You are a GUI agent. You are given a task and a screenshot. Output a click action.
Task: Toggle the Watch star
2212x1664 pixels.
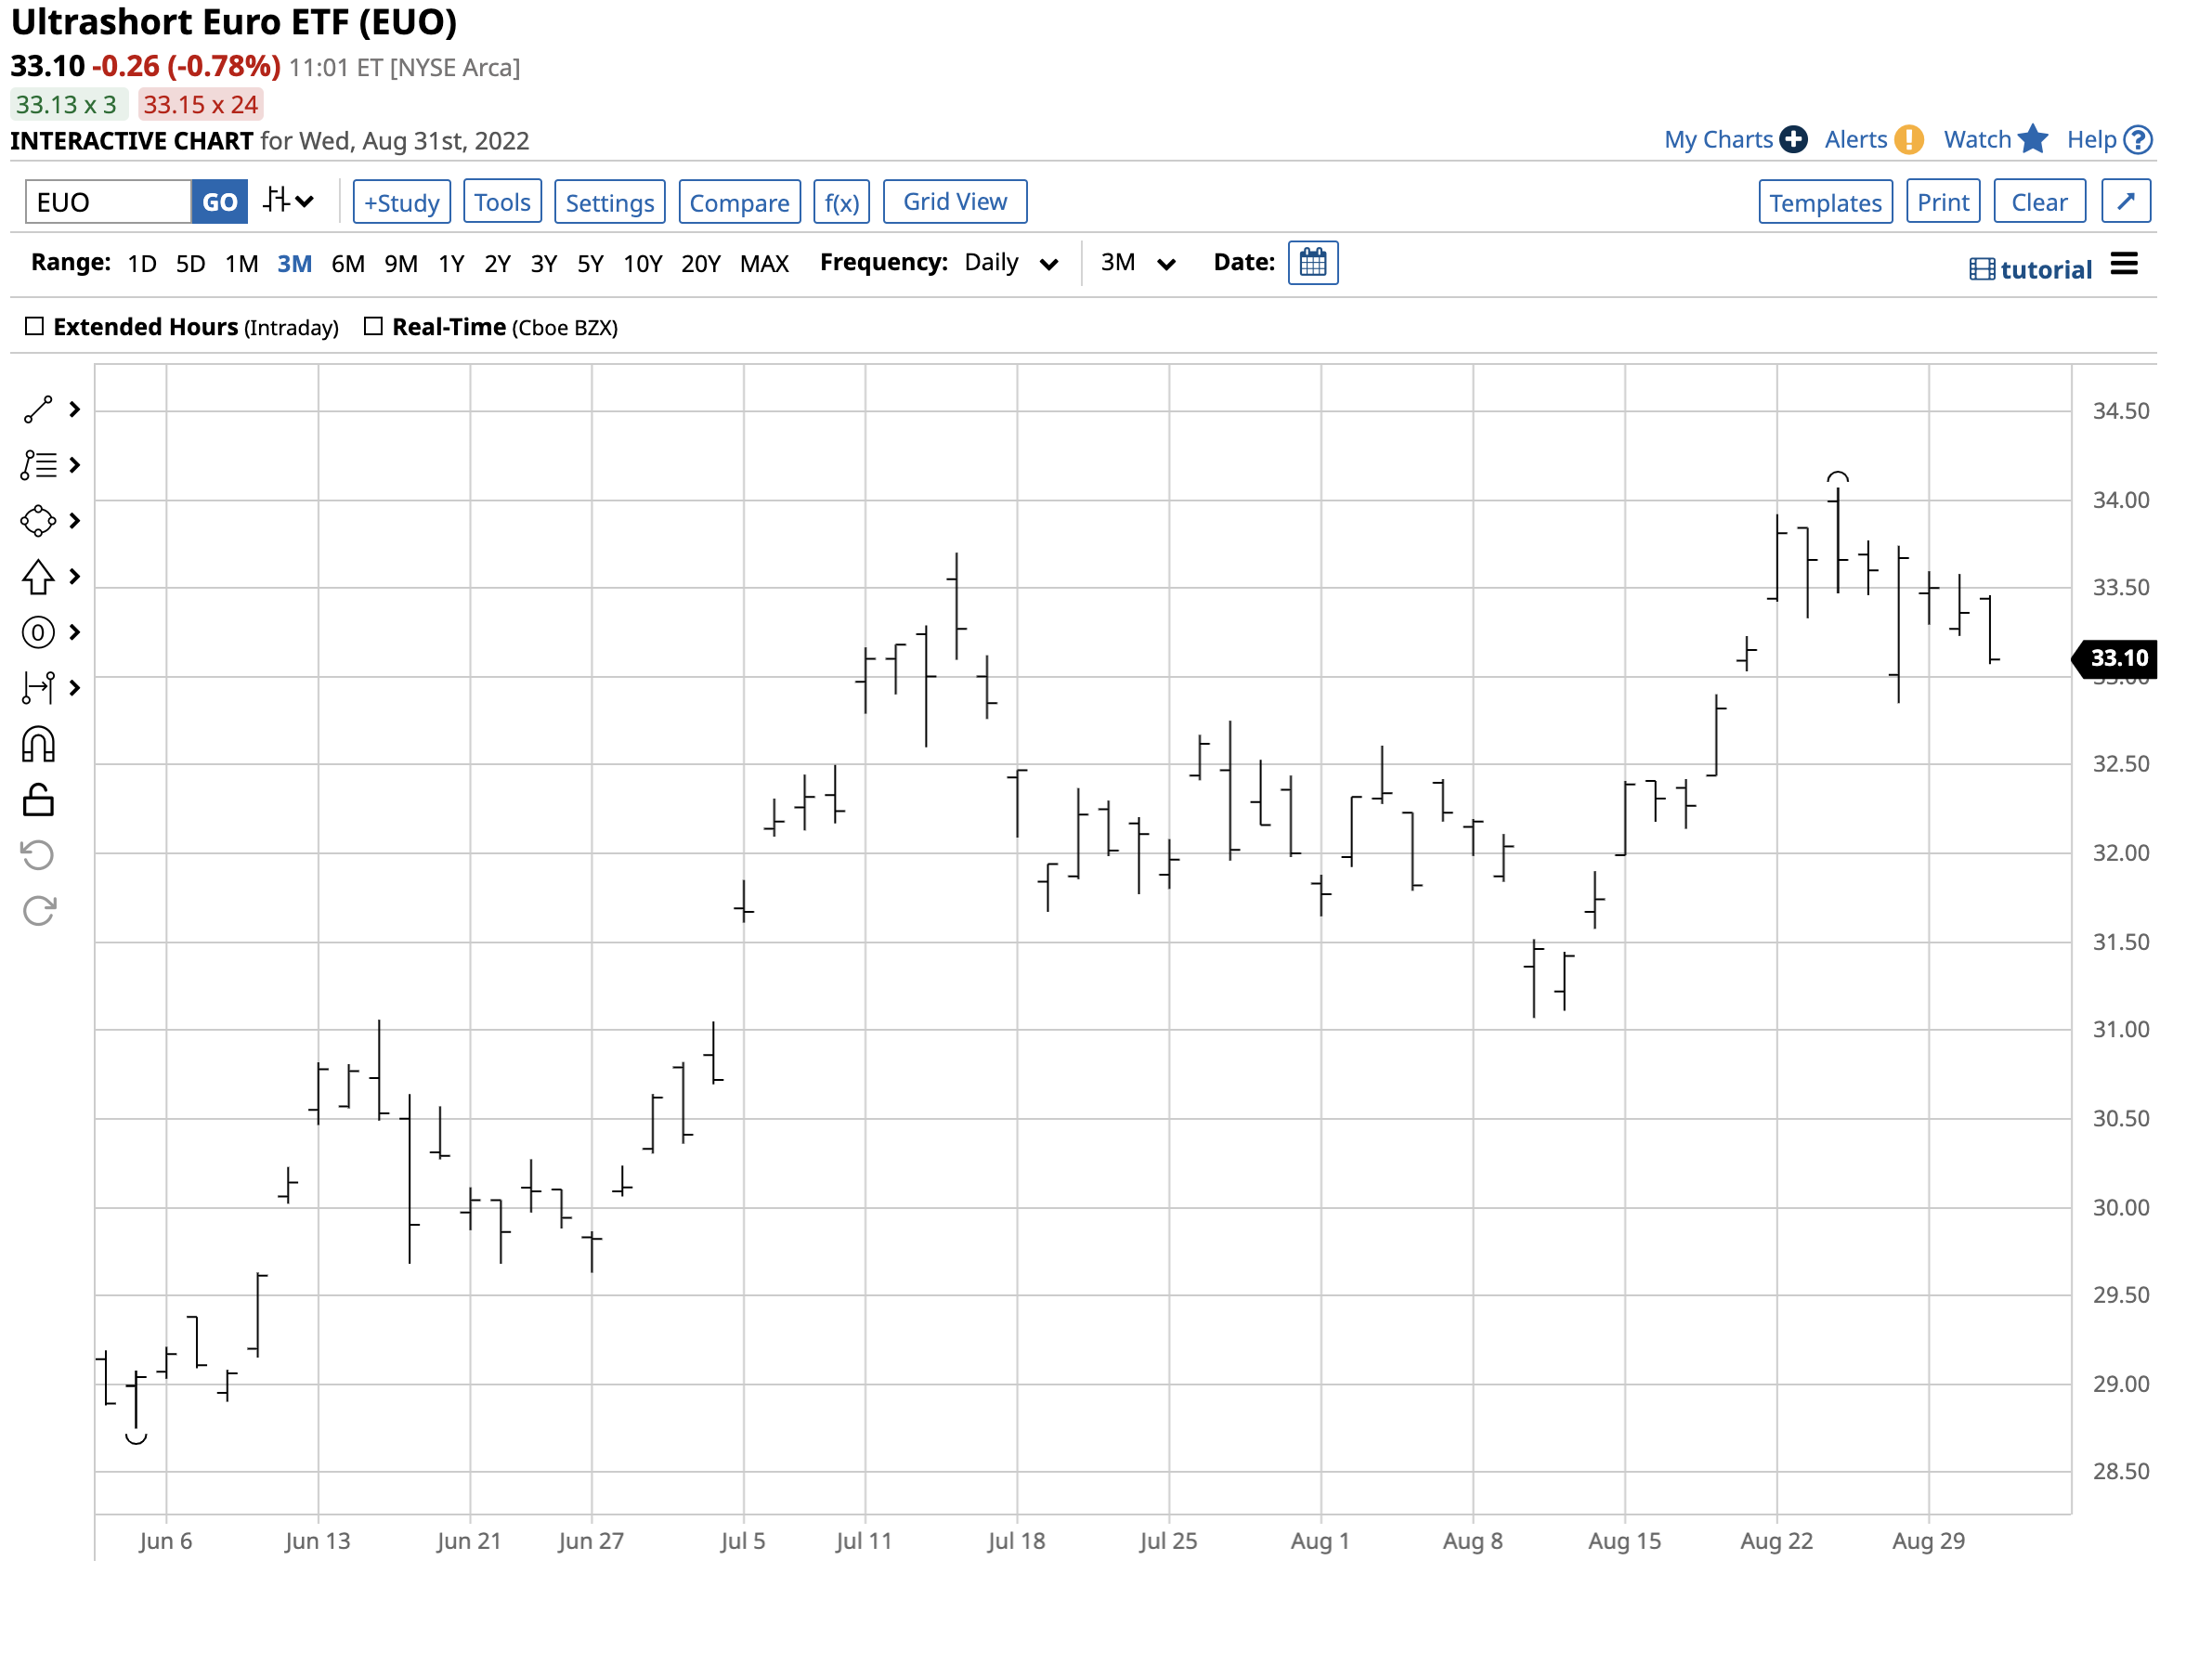[2032, 140]
